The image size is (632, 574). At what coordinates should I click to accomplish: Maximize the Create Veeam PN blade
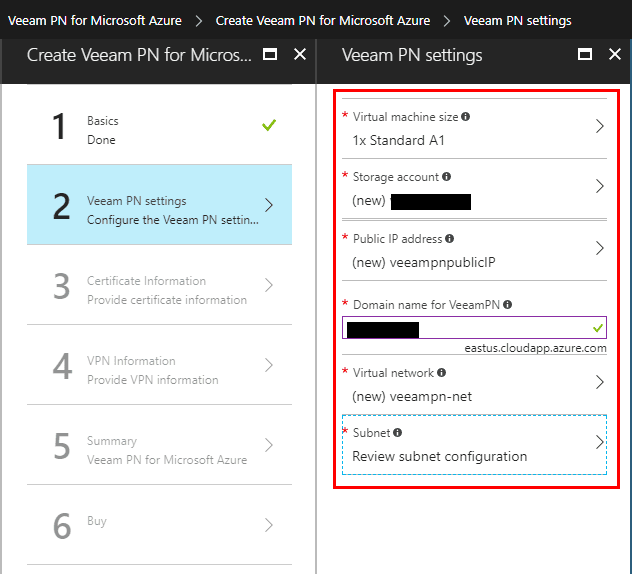coord(270,54)
